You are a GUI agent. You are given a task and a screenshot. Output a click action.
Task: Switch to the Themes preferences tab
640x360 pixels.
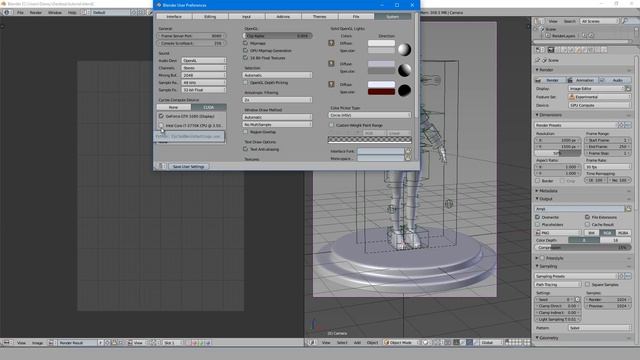pos(320,17)
